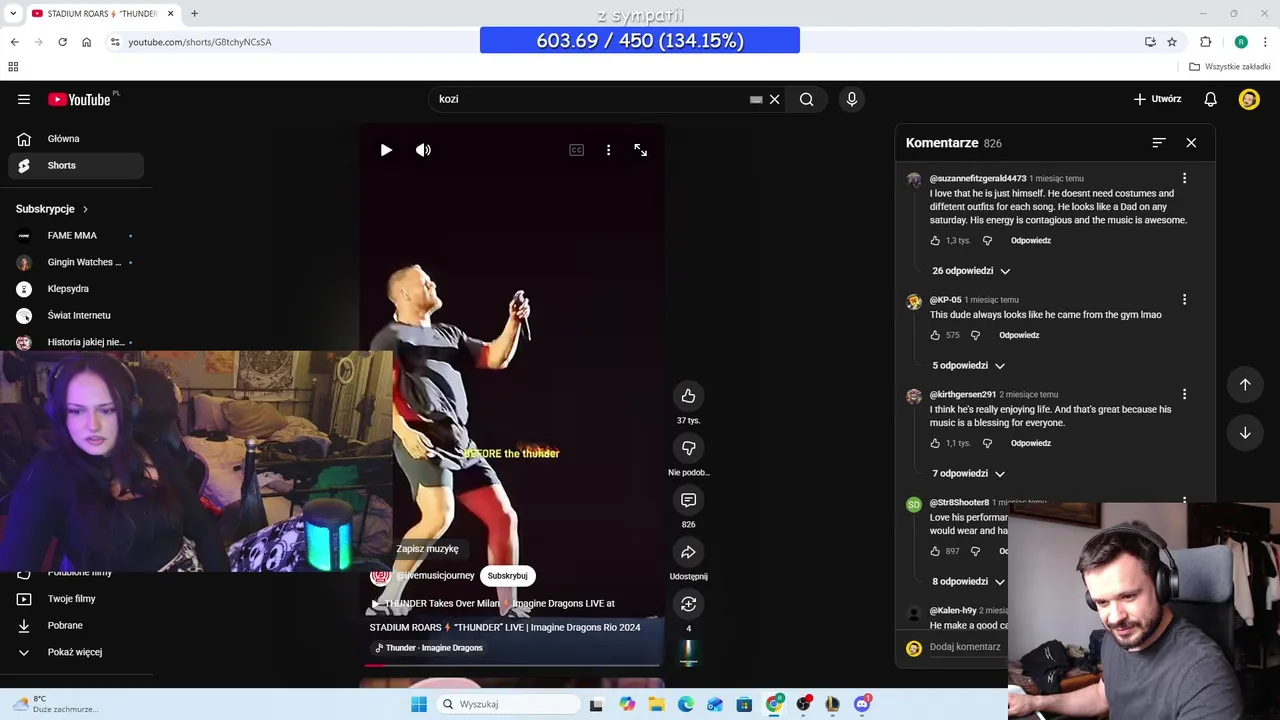Go to the previous Short with up arrow
Screen dimensions: 1280x720
pos(1245,384)
